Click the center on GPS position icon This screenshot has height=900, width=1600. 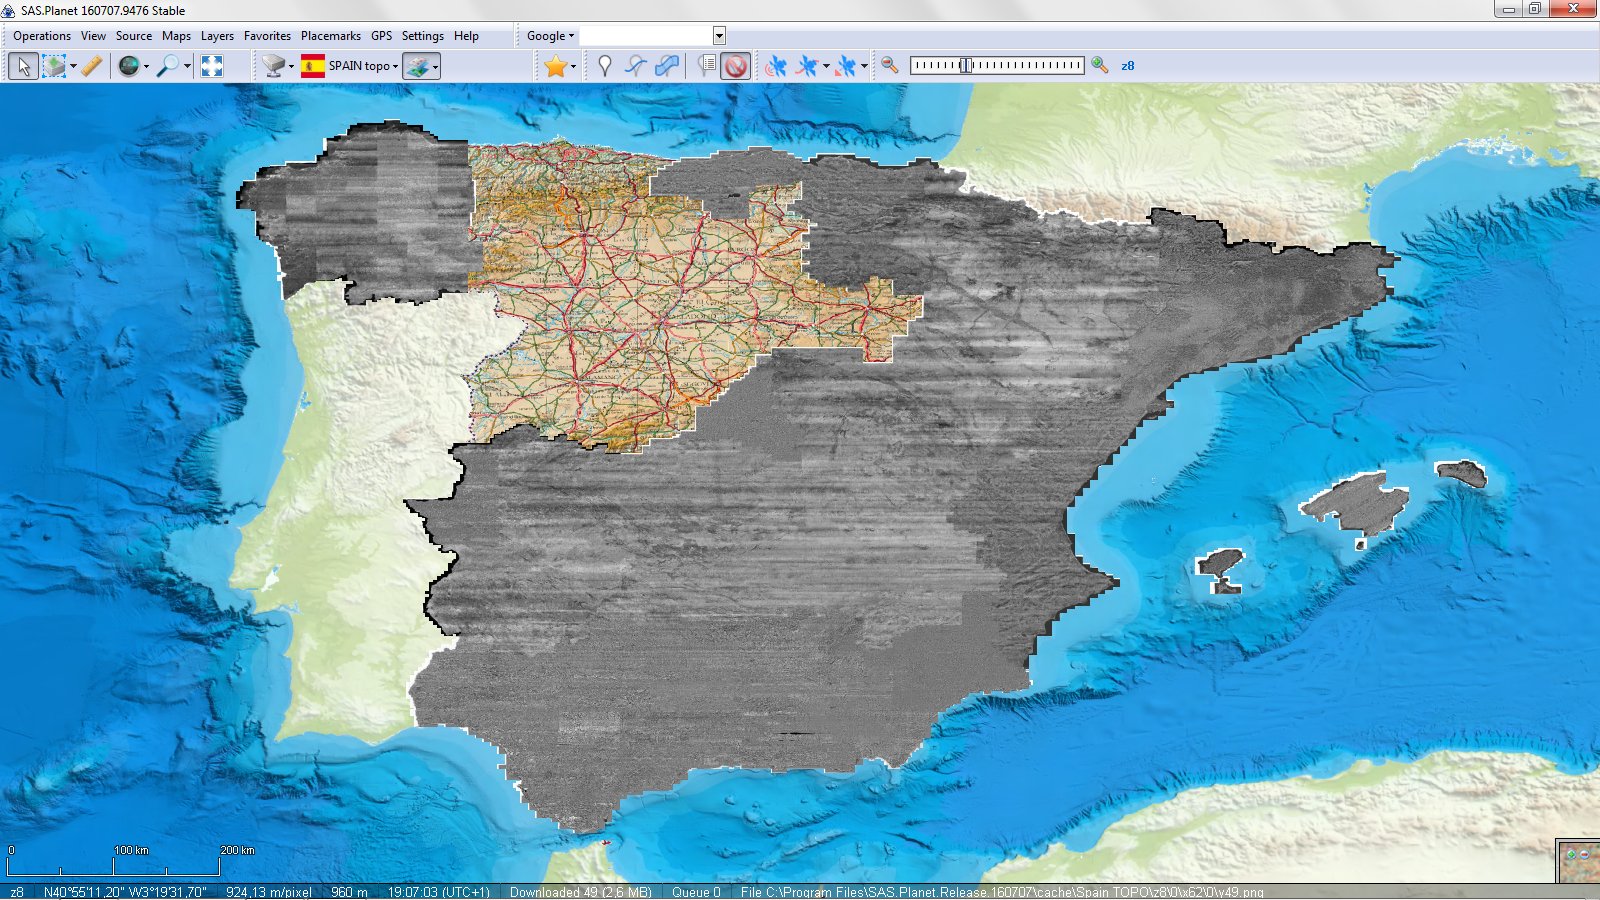point(846,66)
